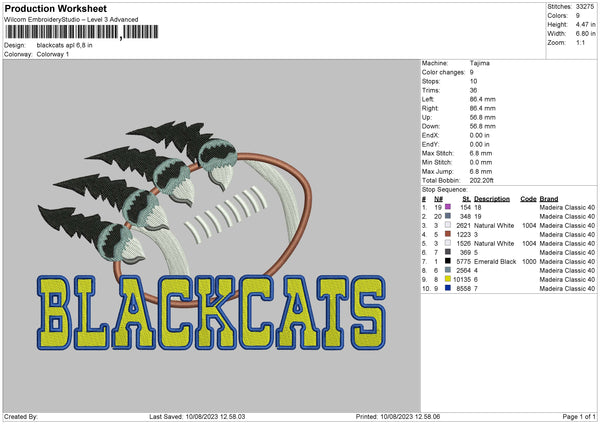Click the Stops value '10'
Image resolution: width=600 pixels, height=424 pixels.
pos(473,81)
